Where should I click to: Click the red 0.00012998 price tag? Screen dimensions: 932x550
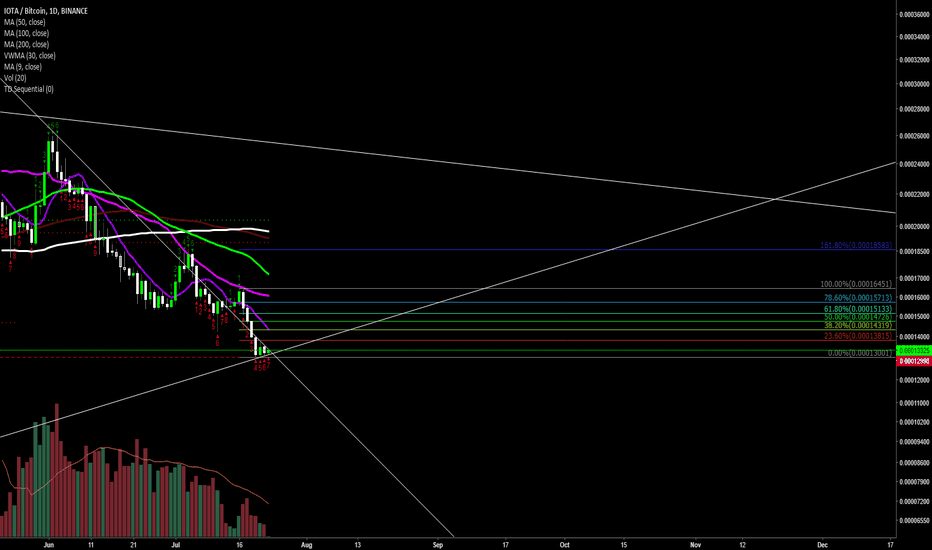(914, 362)
